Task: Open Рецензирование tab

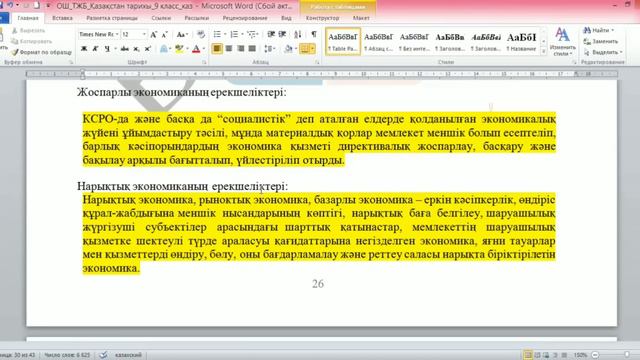Action: [245, 18]
